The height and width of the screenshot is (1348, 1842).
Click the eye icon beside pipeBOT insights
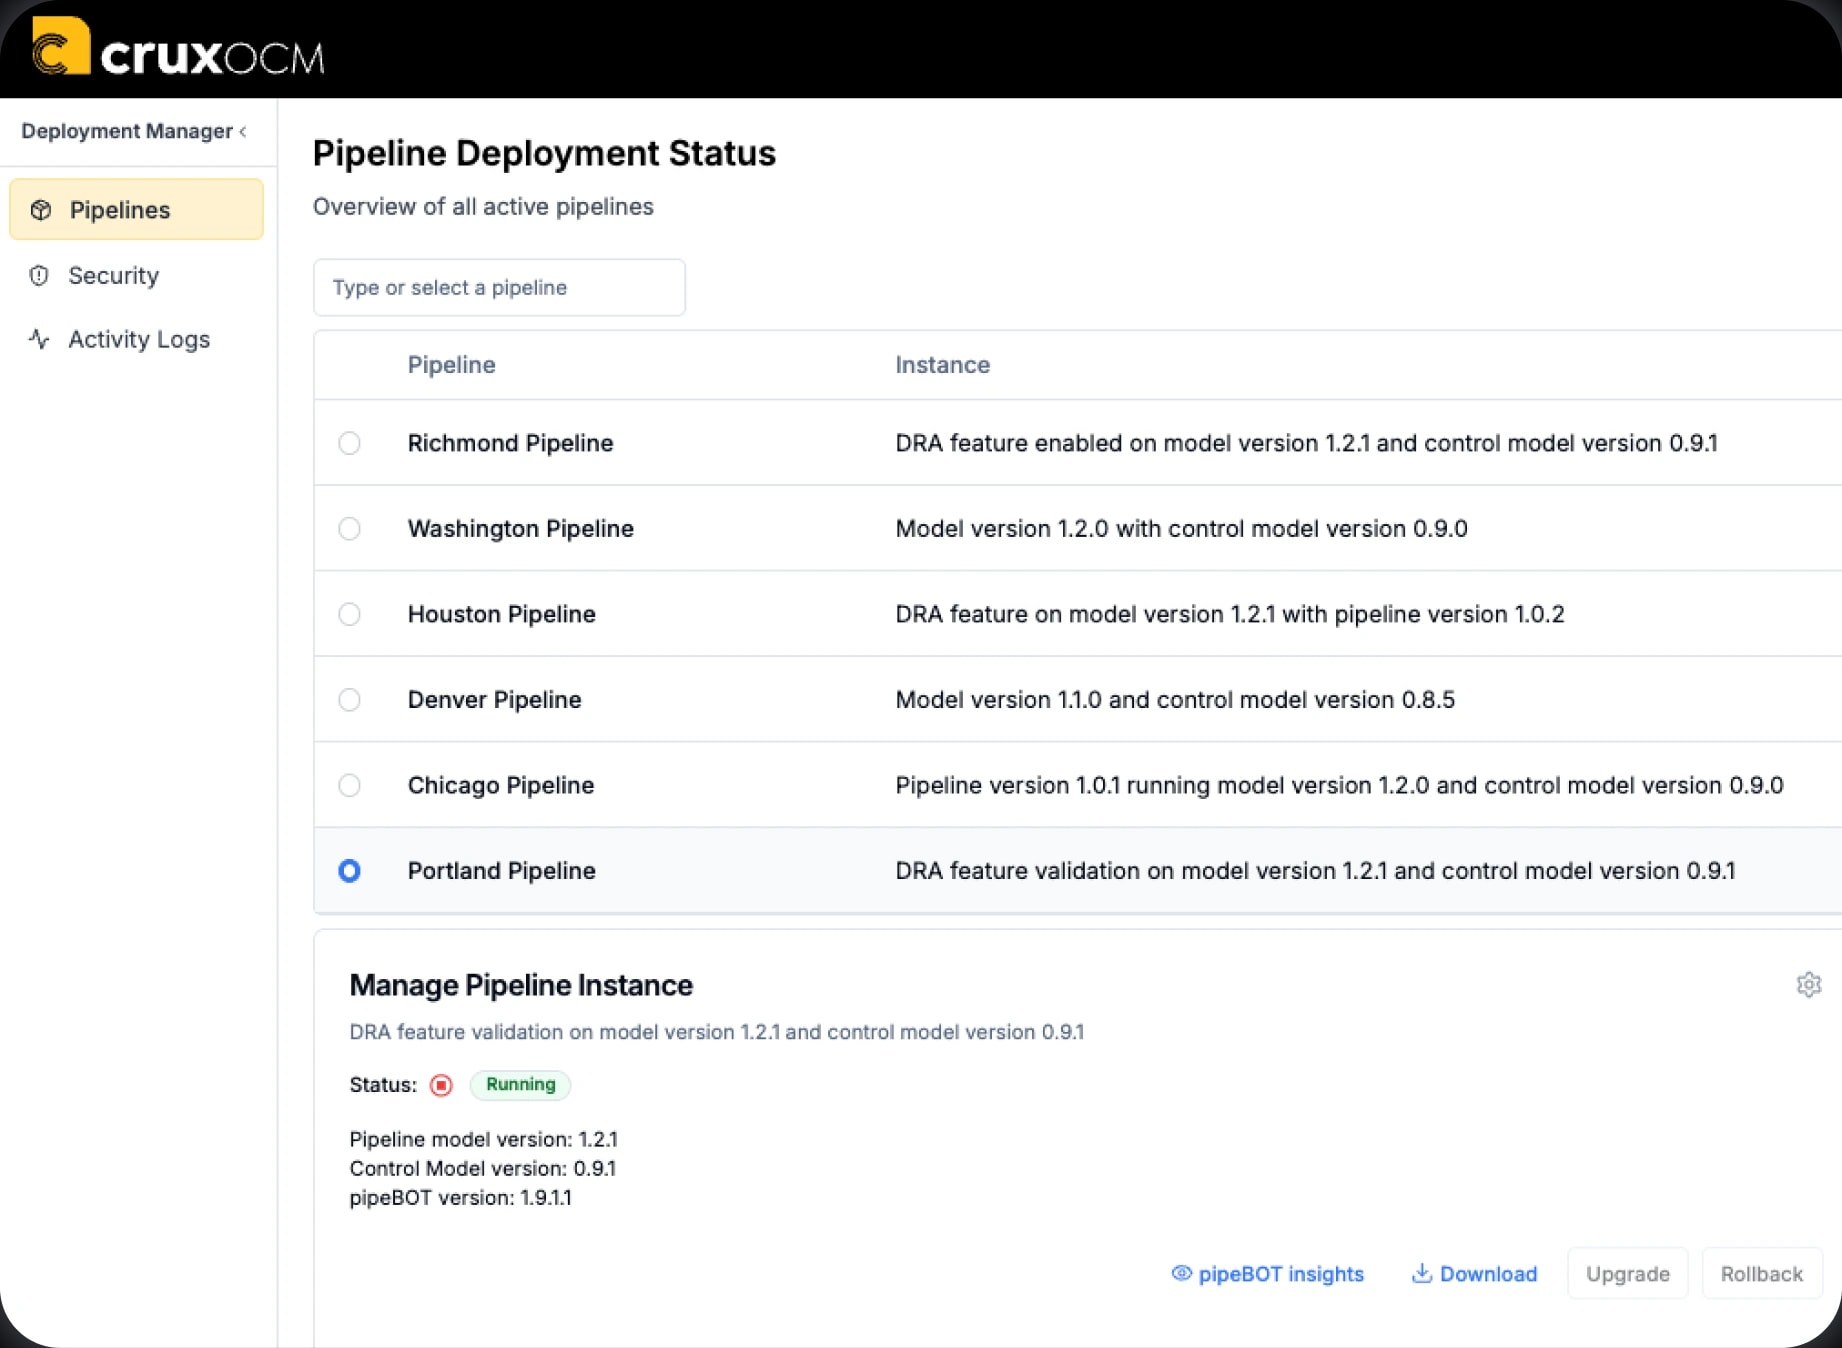[1181, 1273]
